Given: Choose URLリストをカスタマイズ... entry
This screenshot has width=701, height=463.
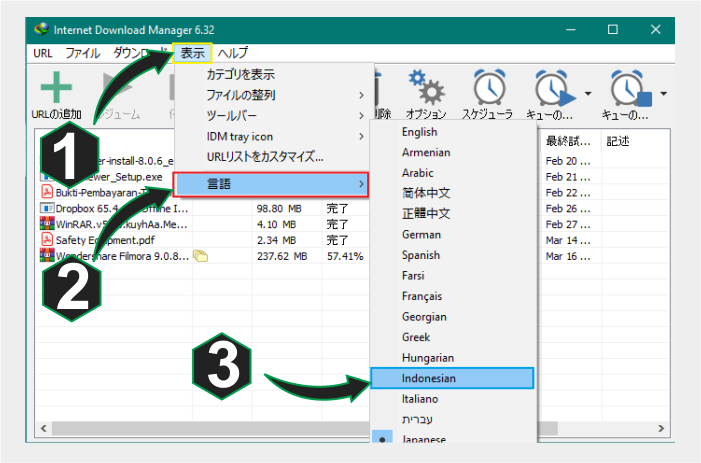Looking at the screenshot, I should [273, 157].
